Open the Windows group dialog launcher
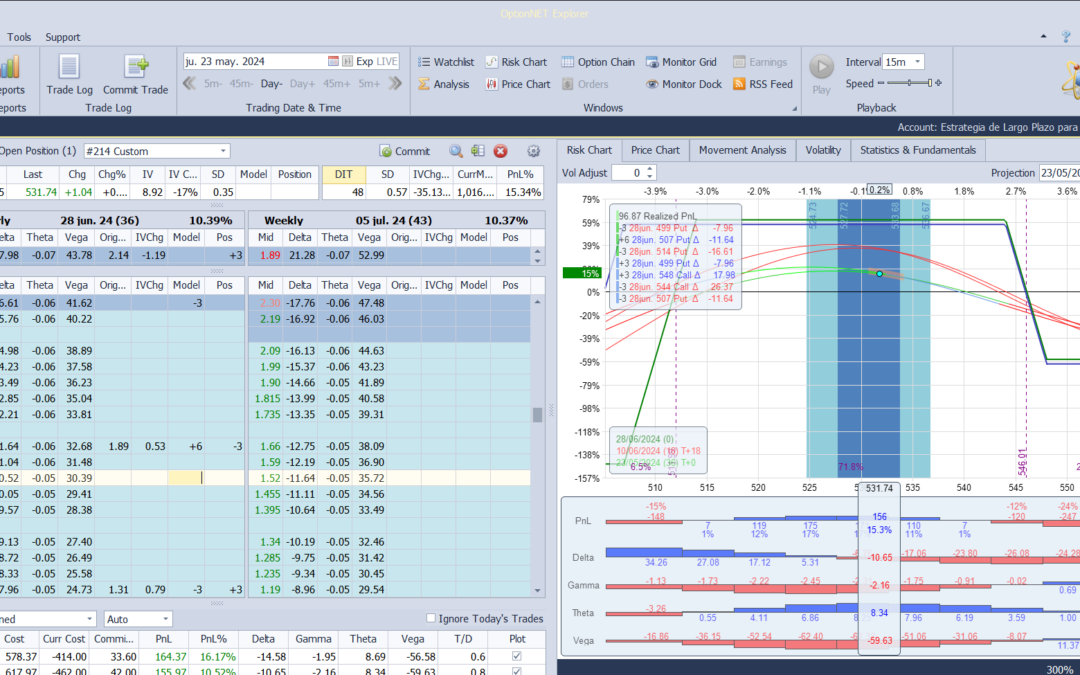1080x675 pixels. click(x=794, y=108)
